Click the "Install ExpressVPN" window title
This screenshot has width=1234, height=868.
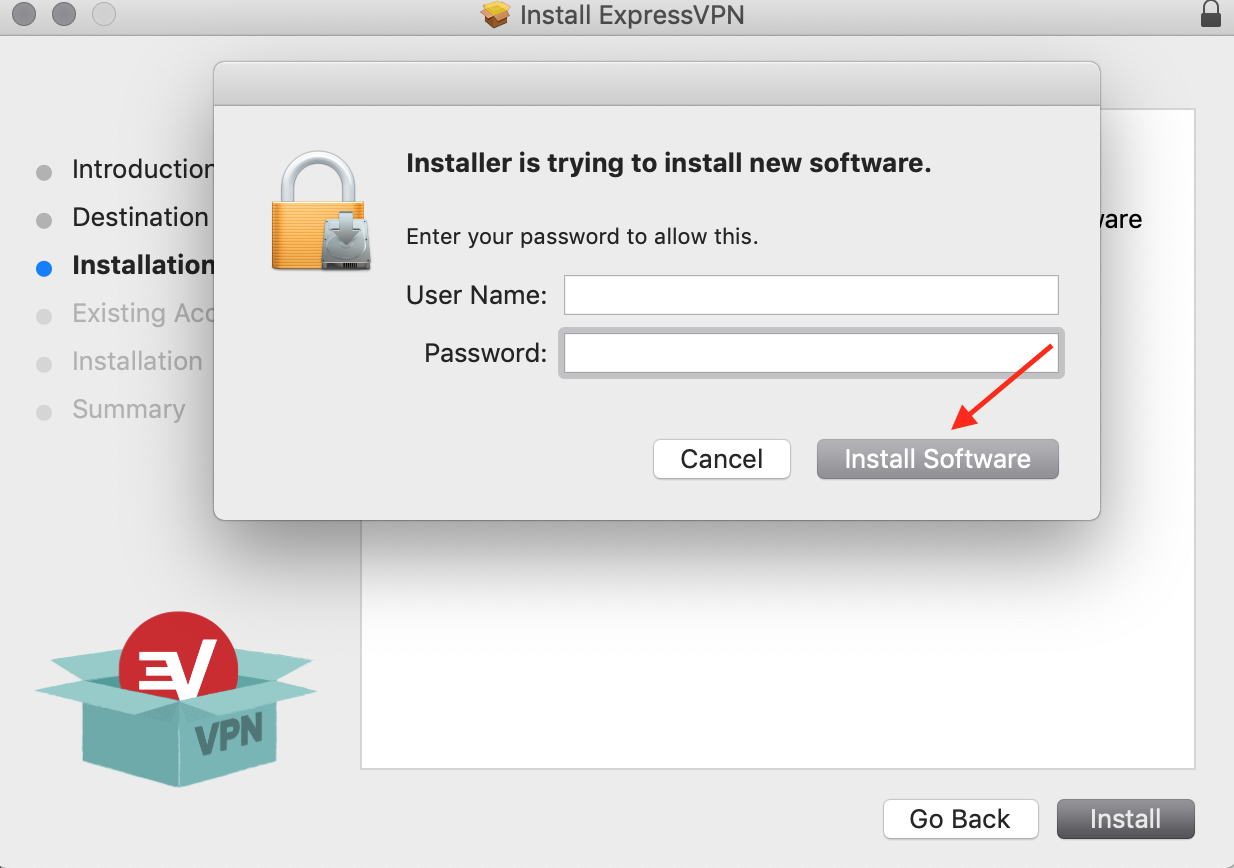[x=632, y=15]
